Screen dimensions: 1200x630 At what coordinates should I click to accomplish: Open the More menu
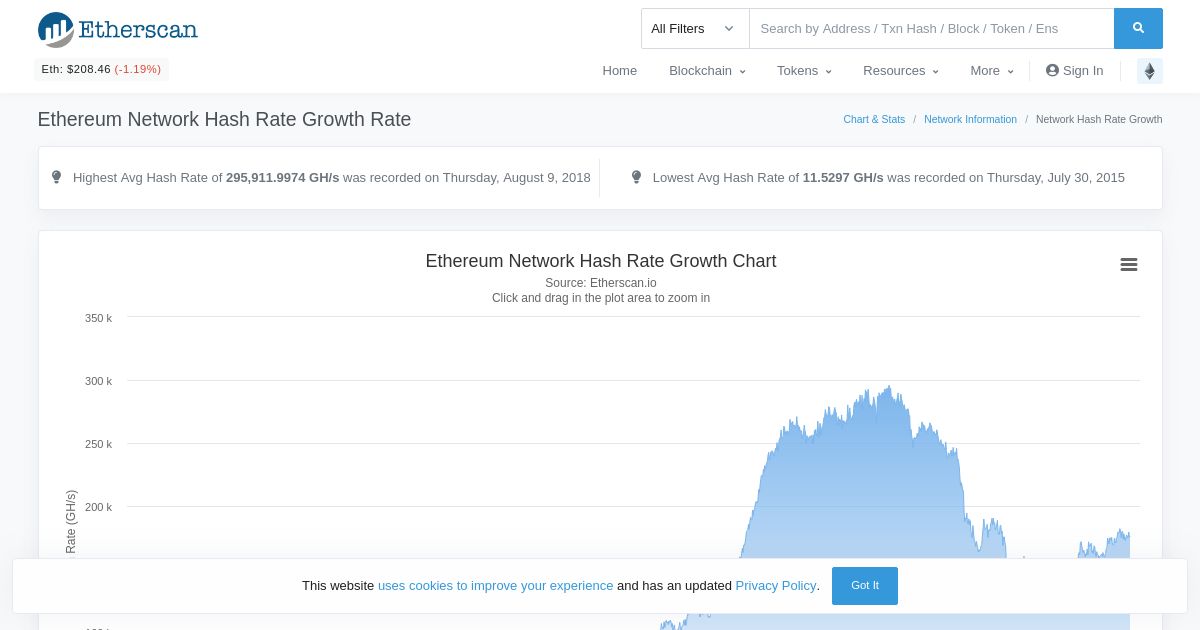pyautogui.click(x=992, y=70)
